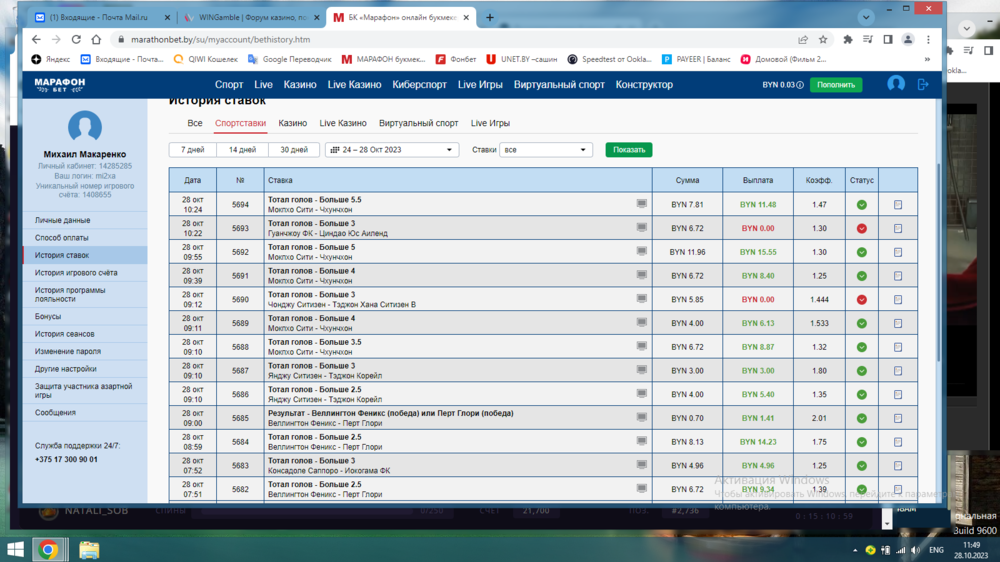This screenshot has width=1000, height=562.
Task: Open the date range dropdown 24–28 Oct 2023
Action: pos(391,150)
